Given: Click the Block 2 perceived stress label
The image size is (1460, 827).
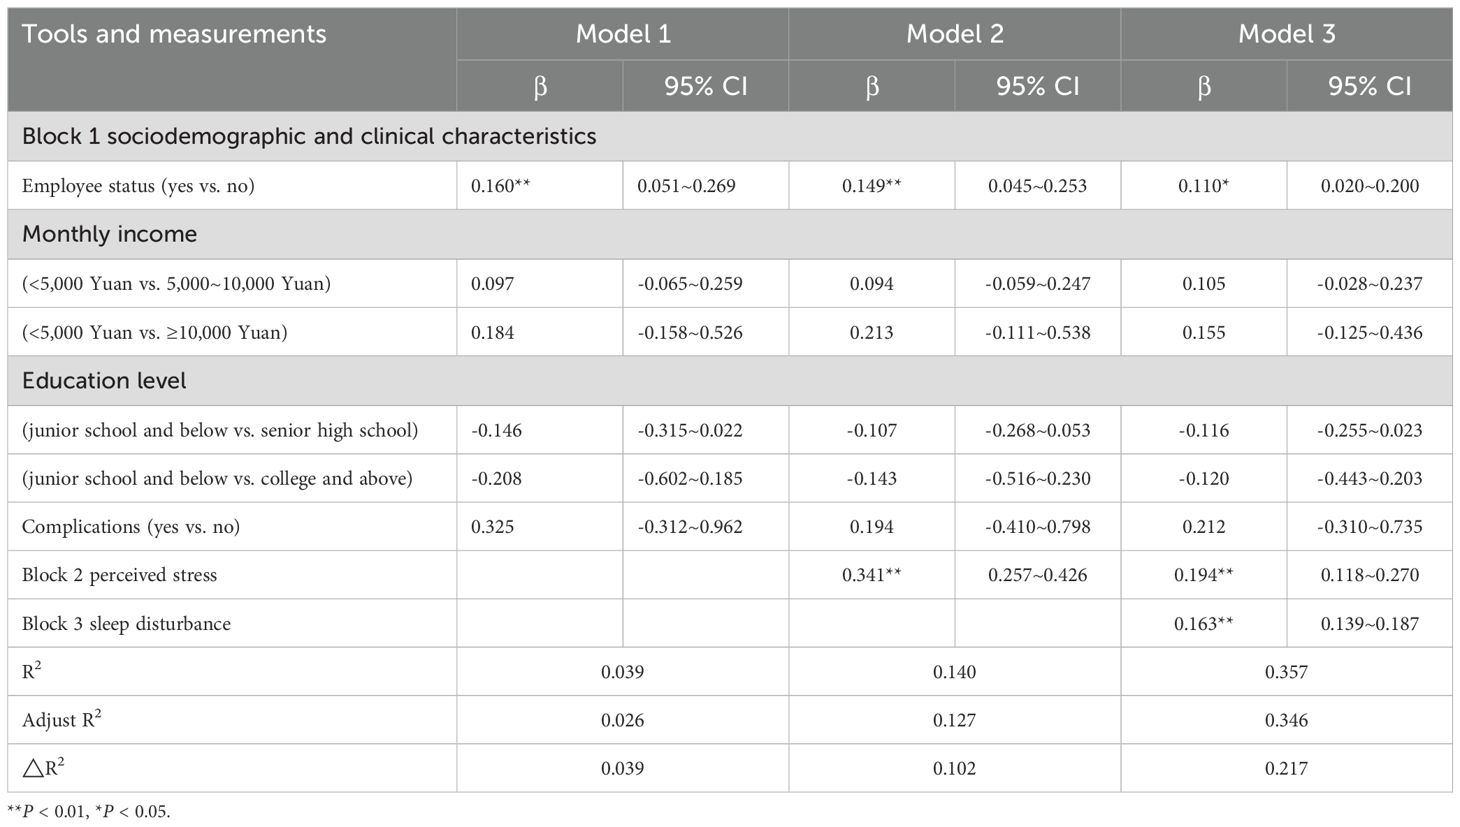Looking at the screenshot, I should [119, 575].
